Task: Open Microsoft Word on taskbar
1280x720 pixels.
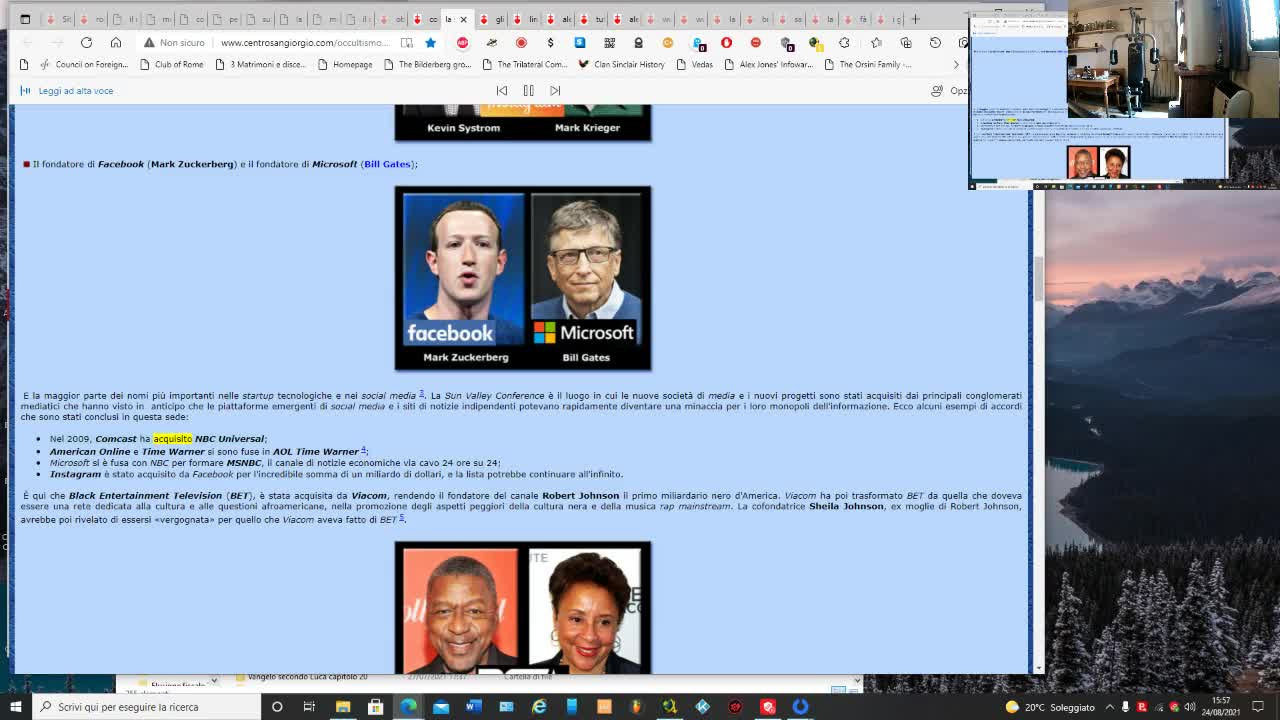Action: pos(474,707)
